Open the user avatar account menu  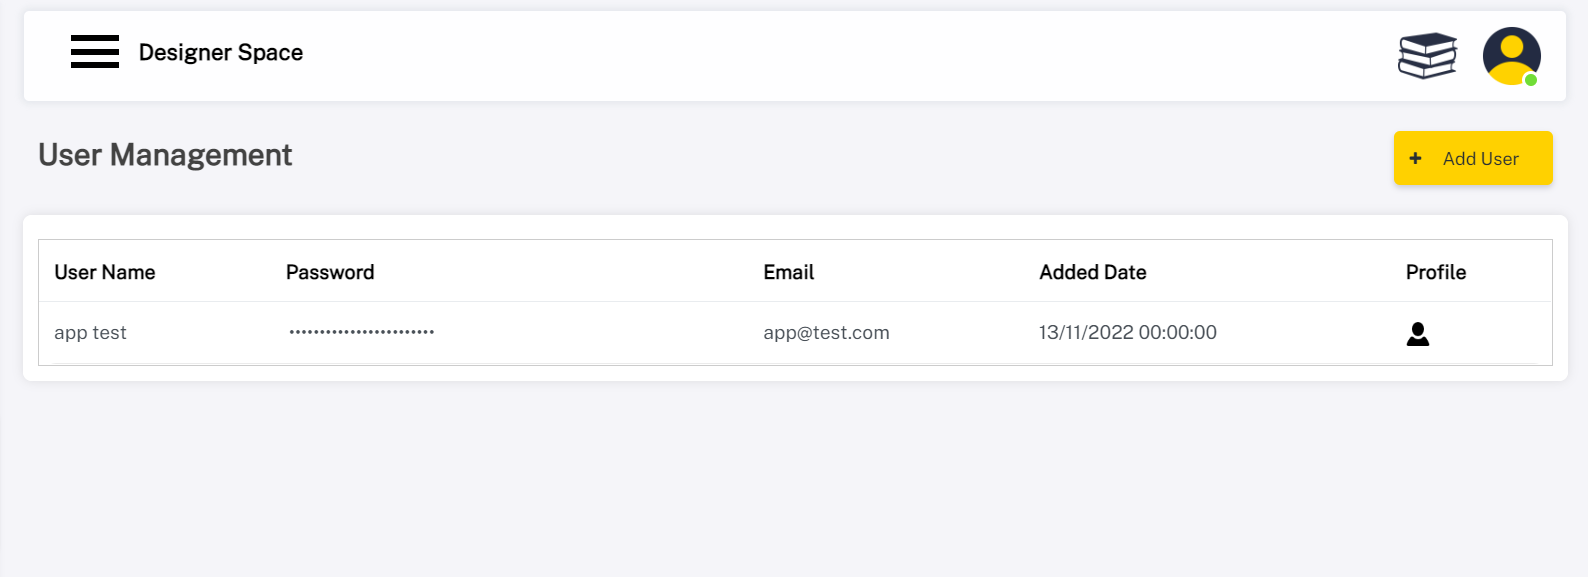click(1510, 55)
